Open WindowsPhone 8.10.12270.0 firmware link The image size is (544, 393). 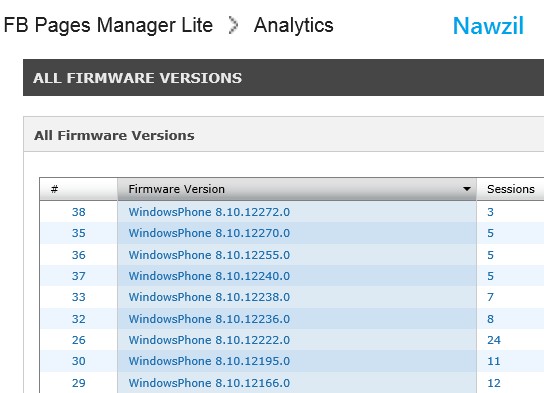pyautogui.click(x=209, y=233)
